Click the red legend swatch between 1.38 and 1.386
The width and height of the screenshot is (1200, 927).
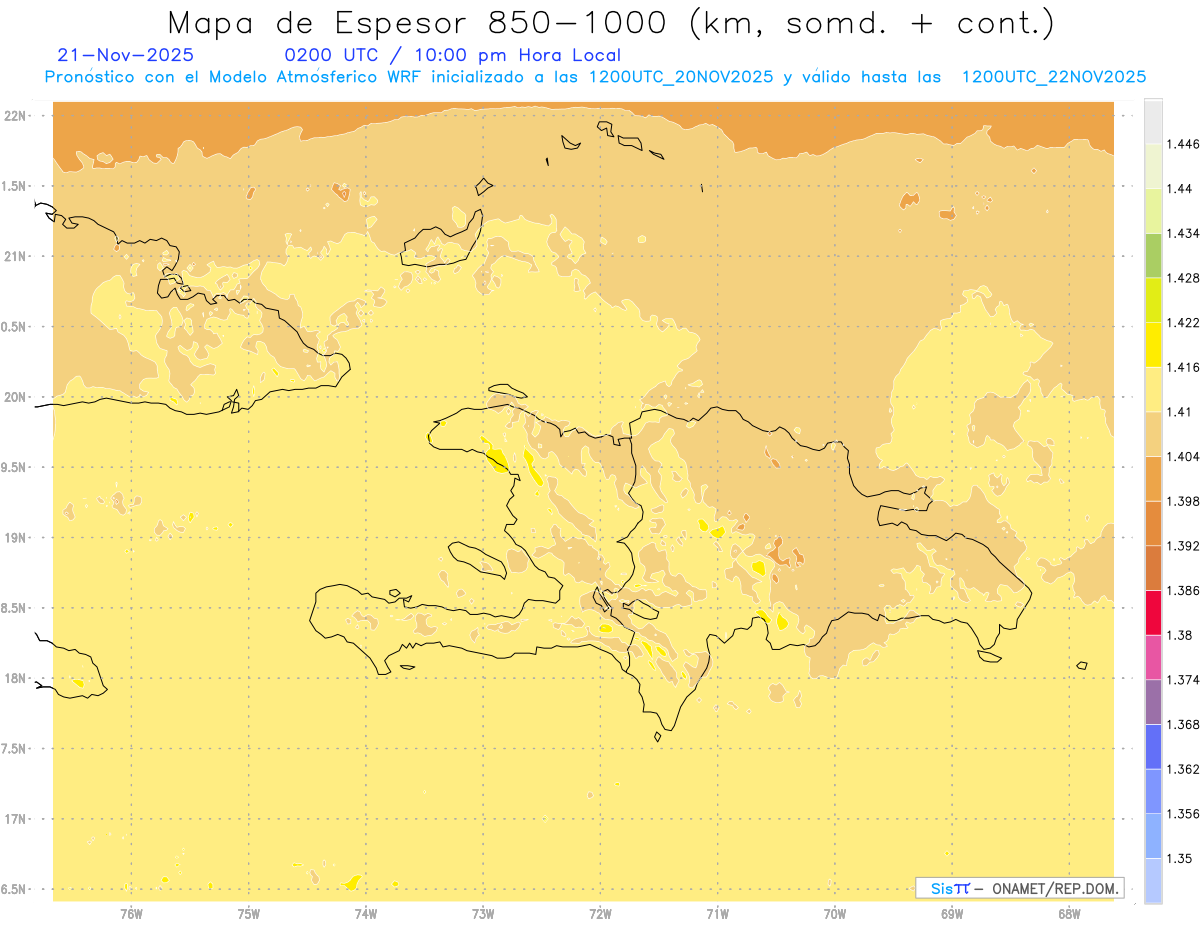[1153, 612]
